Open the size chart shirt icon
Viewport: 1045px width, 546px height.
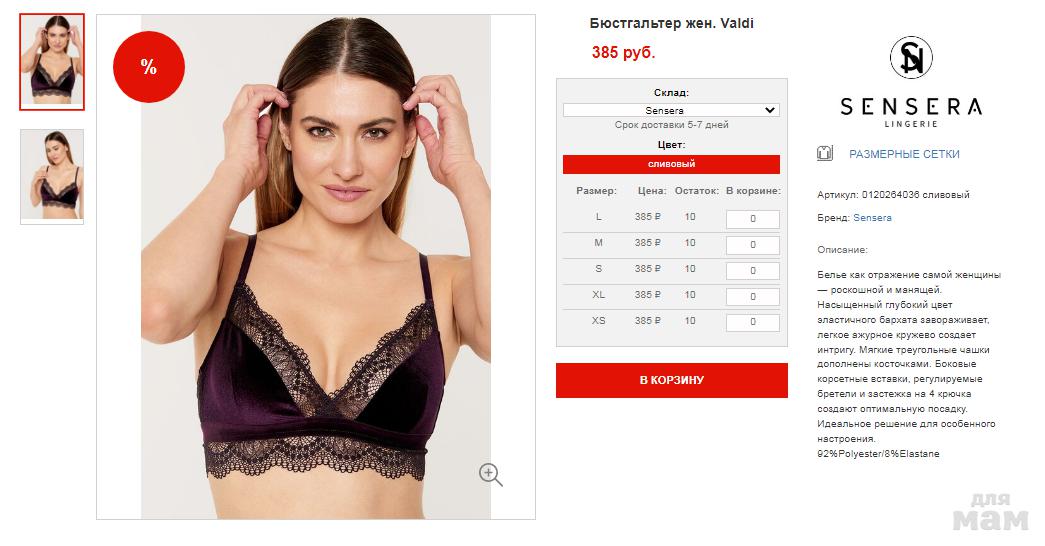[x=825, y=153]
